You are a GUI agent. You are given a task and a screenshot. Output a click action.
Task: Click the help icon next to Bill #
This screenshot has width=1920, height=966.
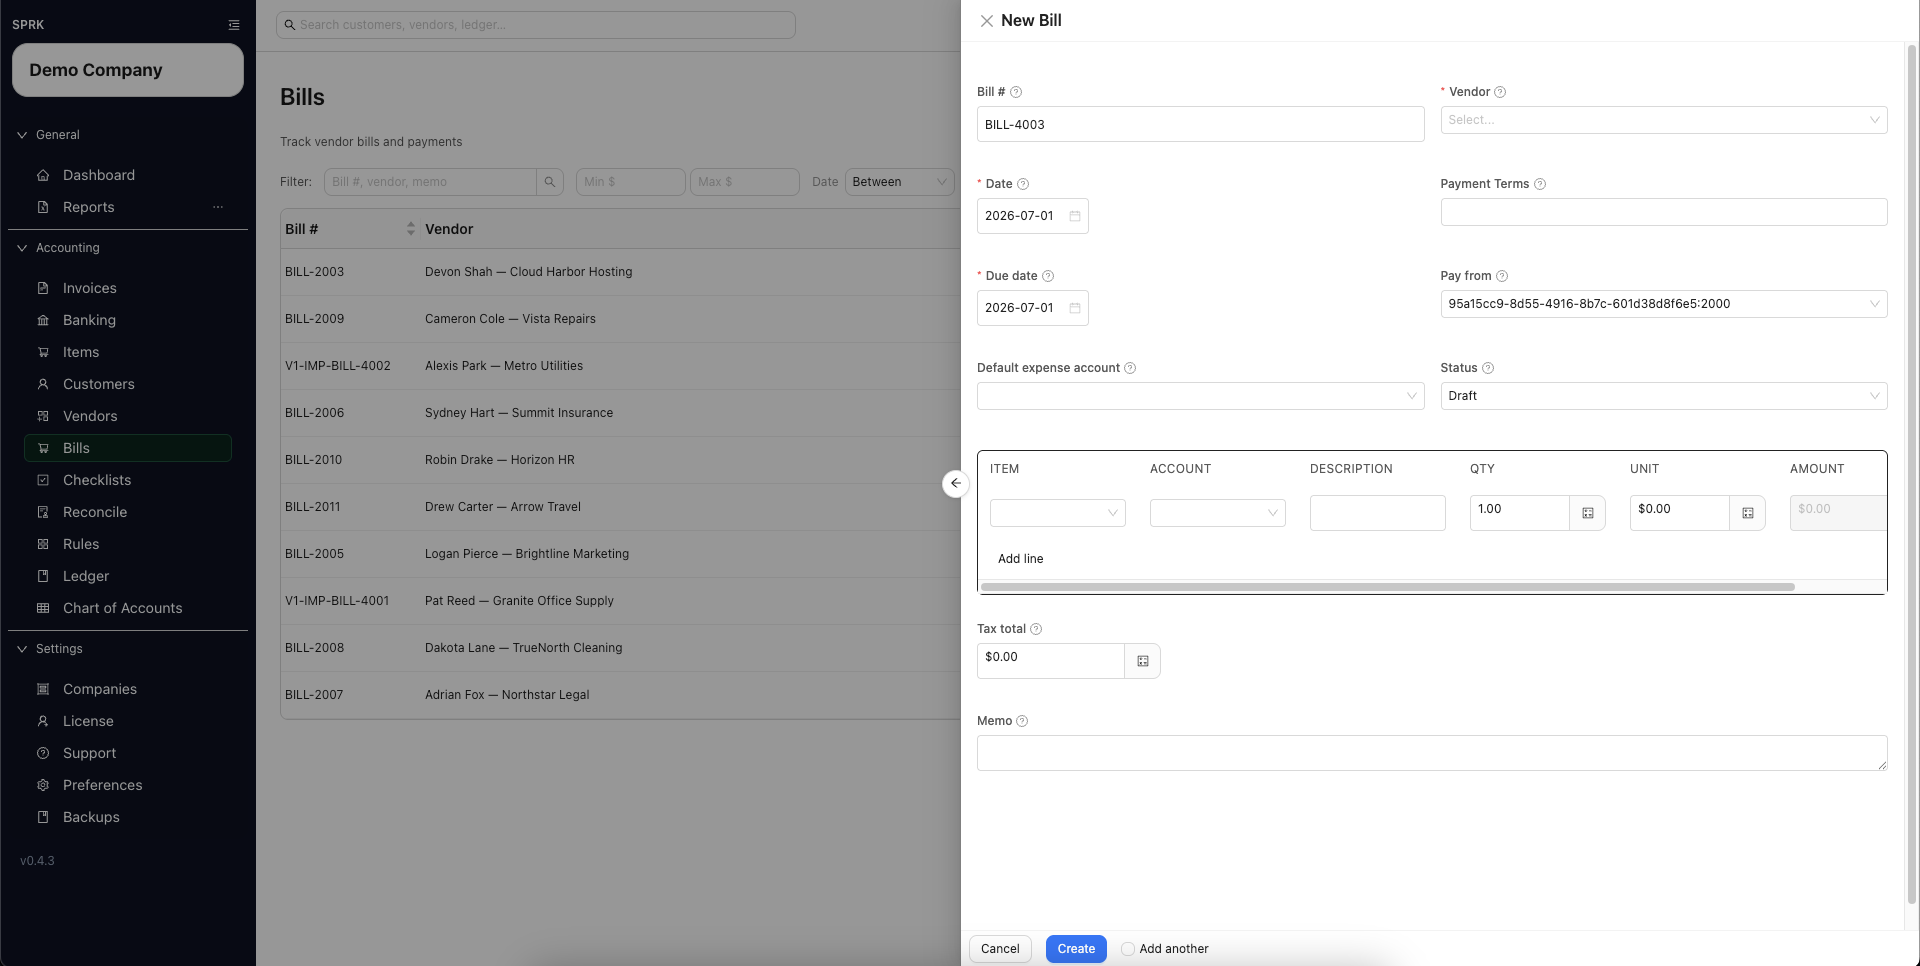coord(1016,92)
